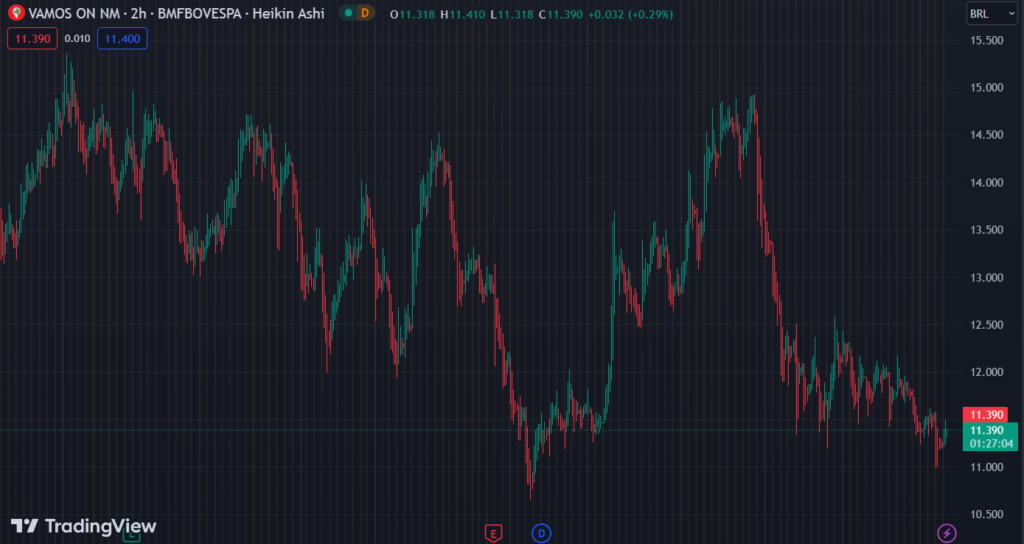The height and width of the screenshot is (544, 1024).
Task: Click the VAMOS symbol logo icon
Action: pos(16,13)
